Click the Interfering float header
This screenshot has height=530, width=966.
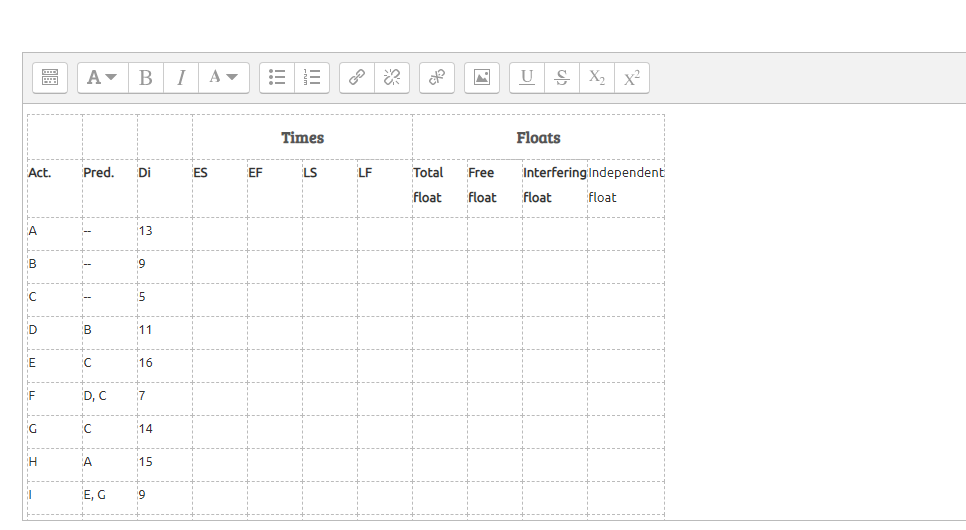point(554,189)
